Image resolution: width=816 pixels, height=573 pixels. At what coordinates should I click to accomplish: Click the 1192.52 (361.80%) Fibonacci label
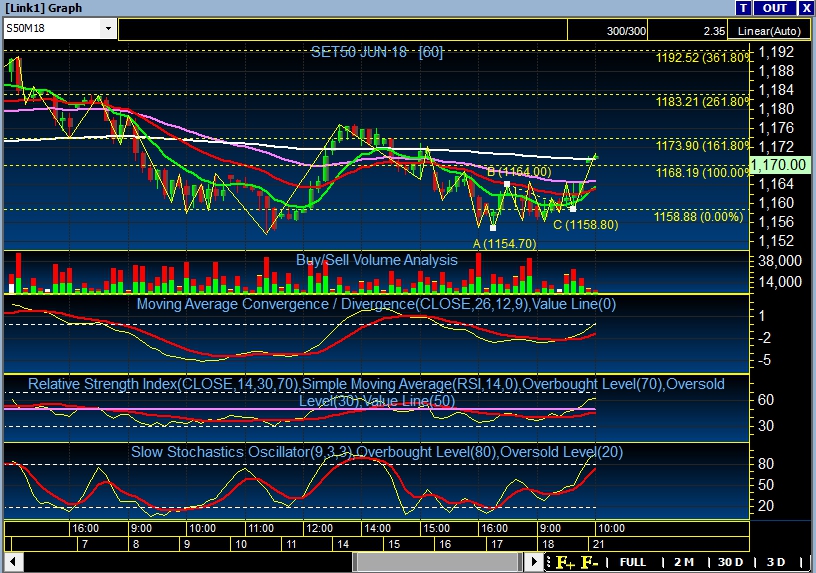tap(703, 57)
